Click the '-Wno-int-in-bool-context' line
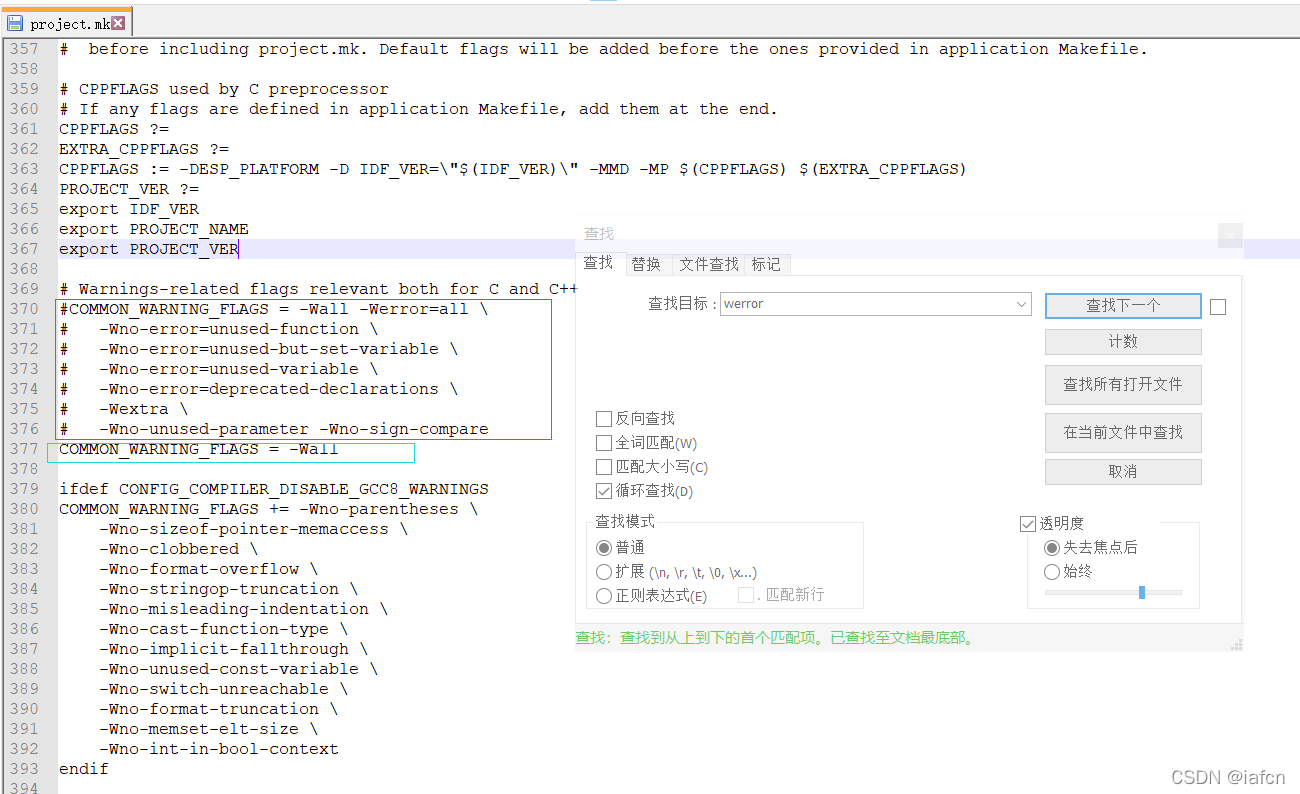The height and width of the screenshot is (794, 1300). point(219,749)
